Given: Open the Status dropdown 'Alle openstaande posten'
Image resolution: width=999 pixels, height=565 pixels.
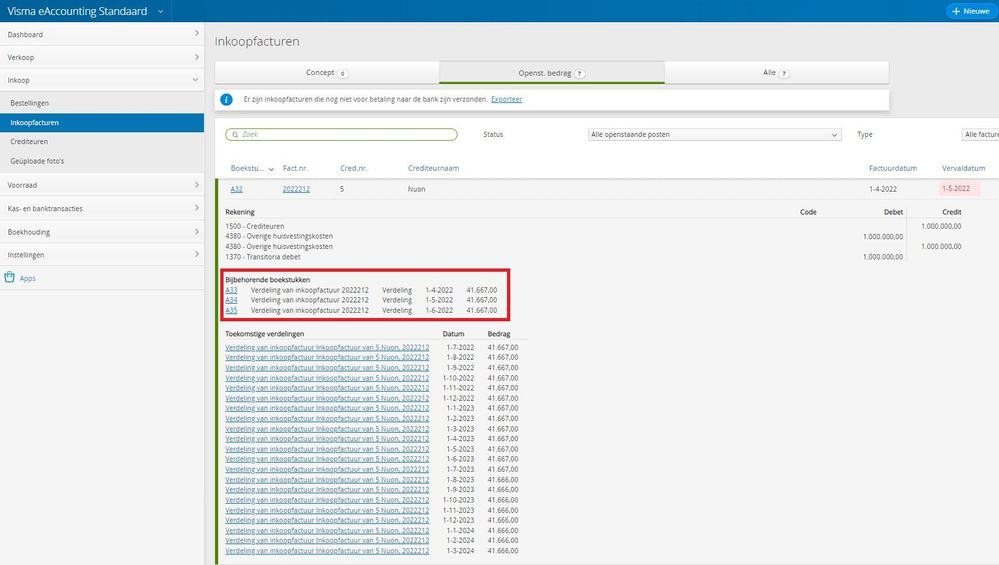Looking at the screenshot, I should pos(714,134).
